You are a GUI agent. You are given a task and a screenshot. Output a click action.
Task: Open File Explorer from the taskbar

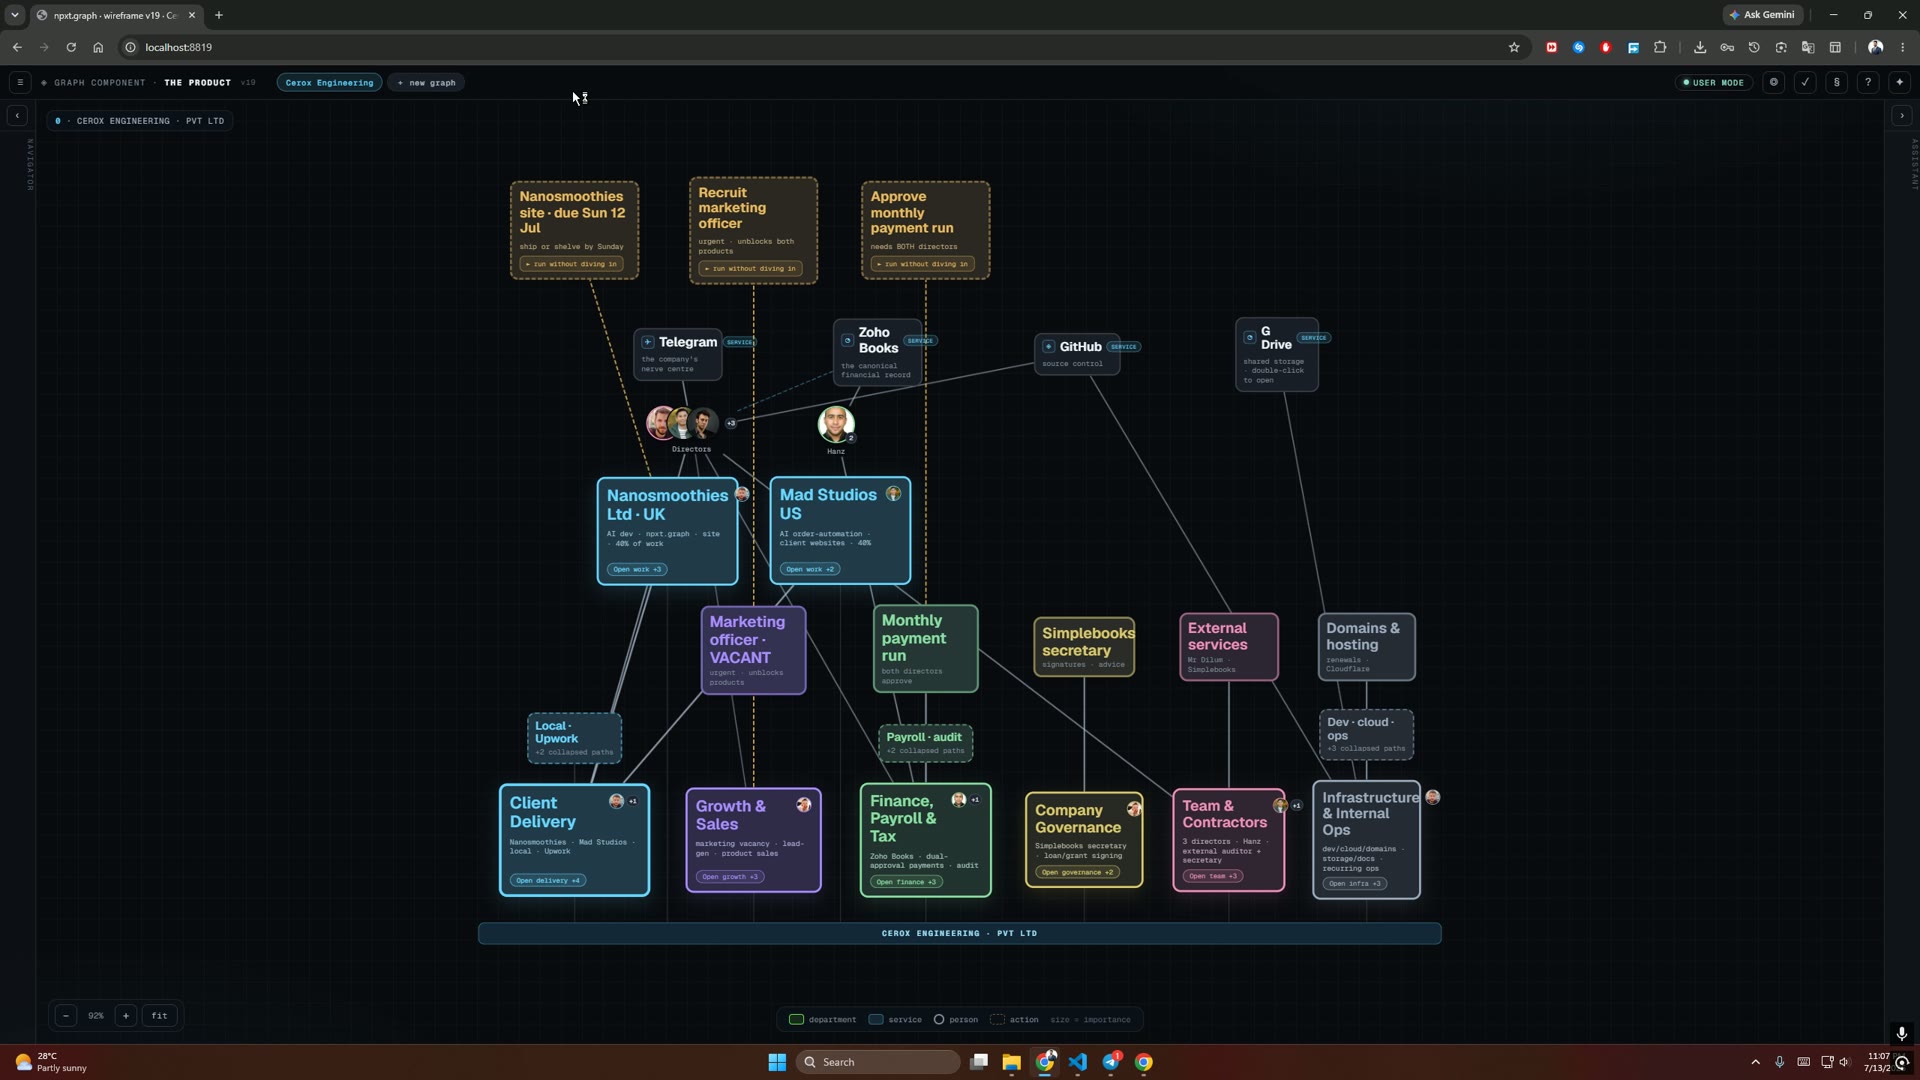pyautogui.click(x=1011, y=1062)
